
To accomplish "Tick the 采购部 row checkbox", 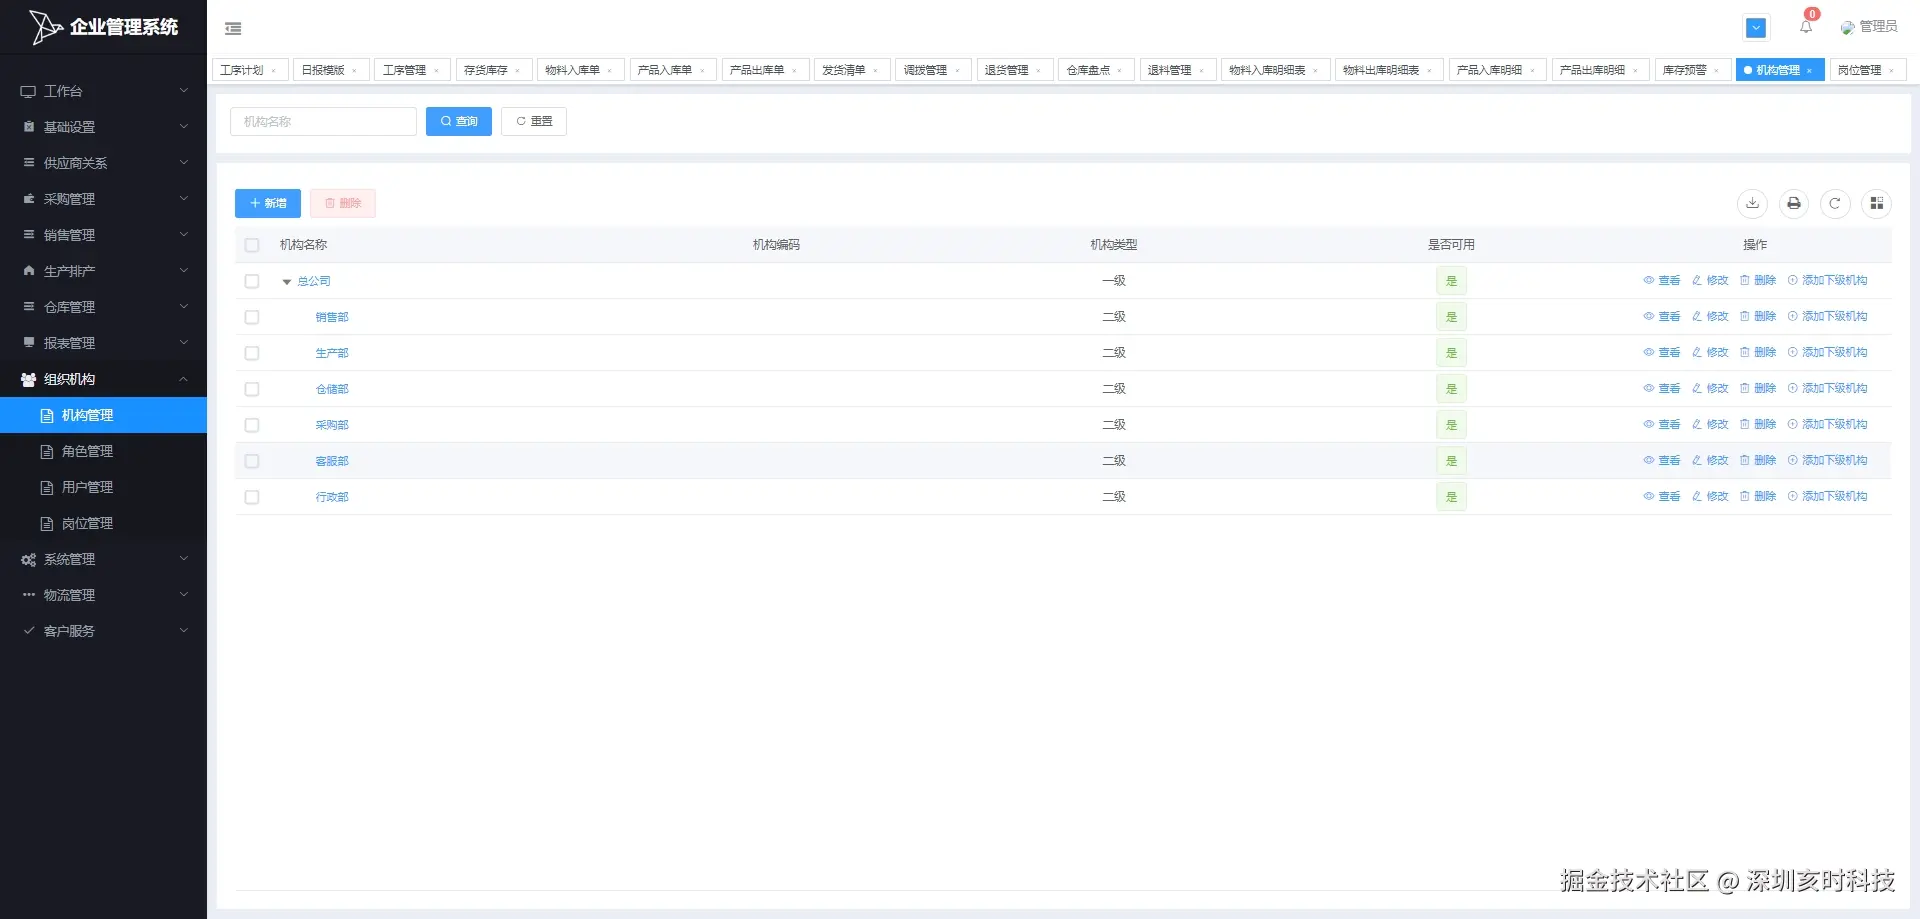I will 252,425.
